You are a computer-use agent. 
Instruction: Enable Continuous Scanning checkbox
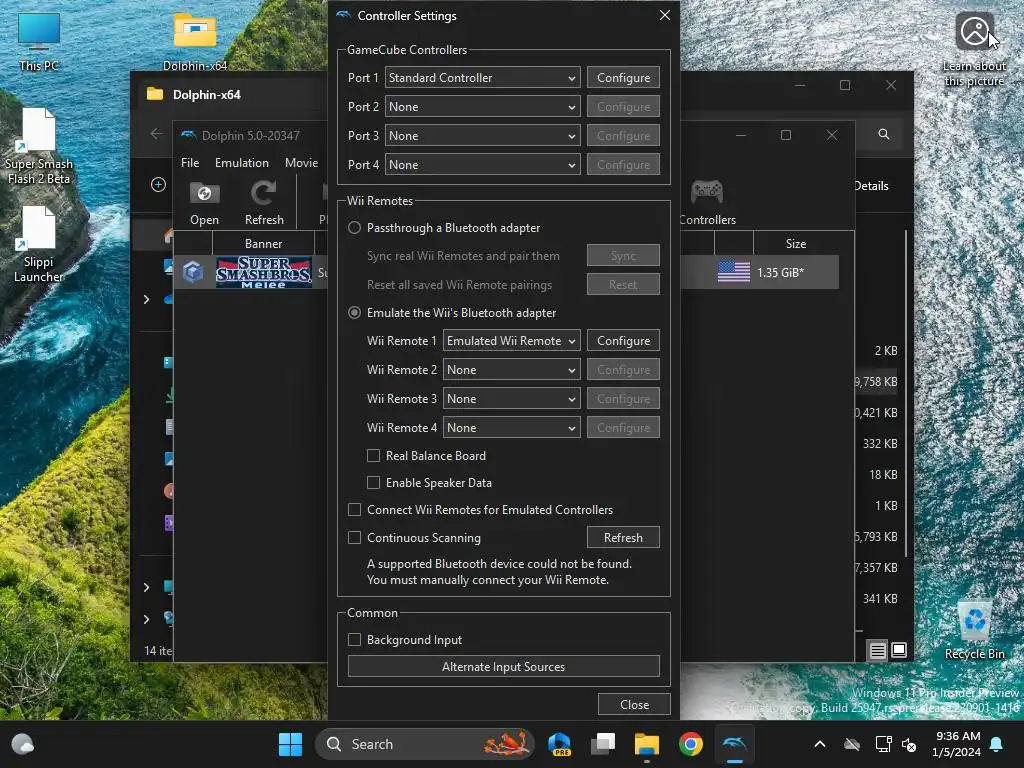(x=355, y=537)
